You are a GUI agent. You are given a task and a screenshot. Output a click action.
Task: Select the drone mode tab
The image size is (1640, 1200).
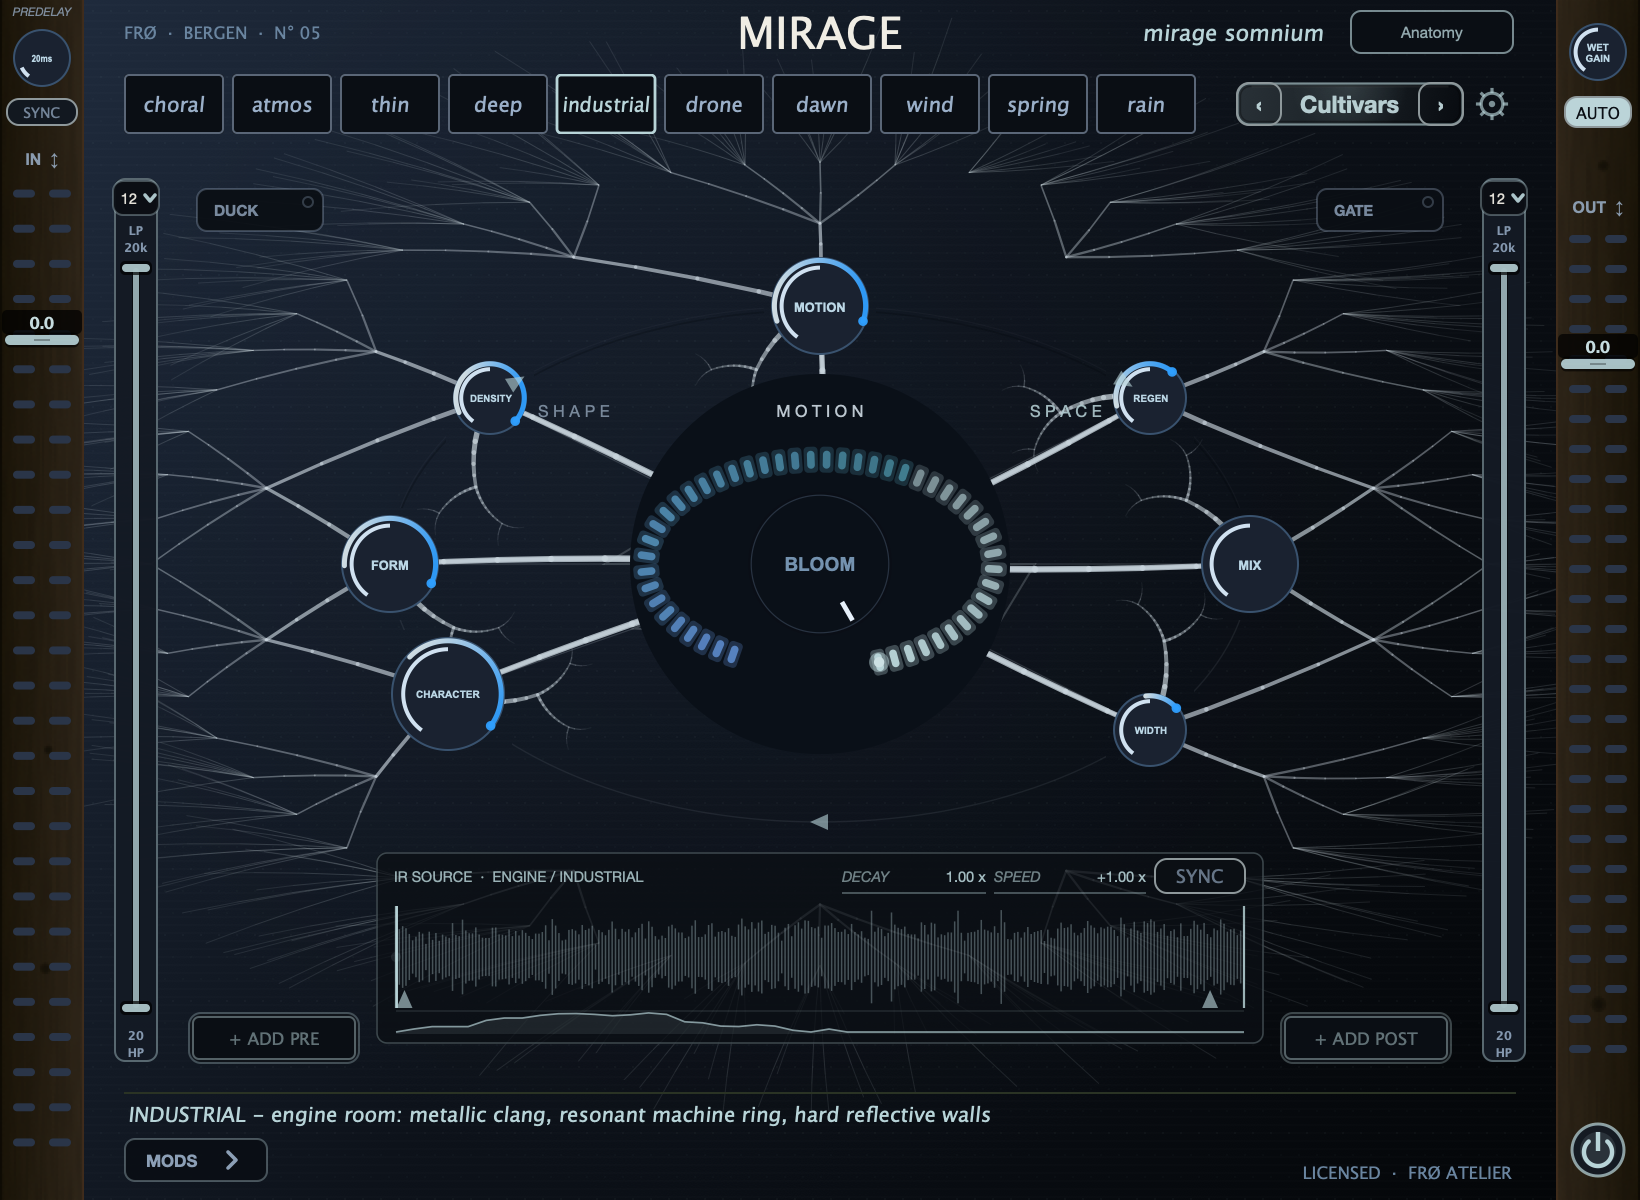pos(714,104)
